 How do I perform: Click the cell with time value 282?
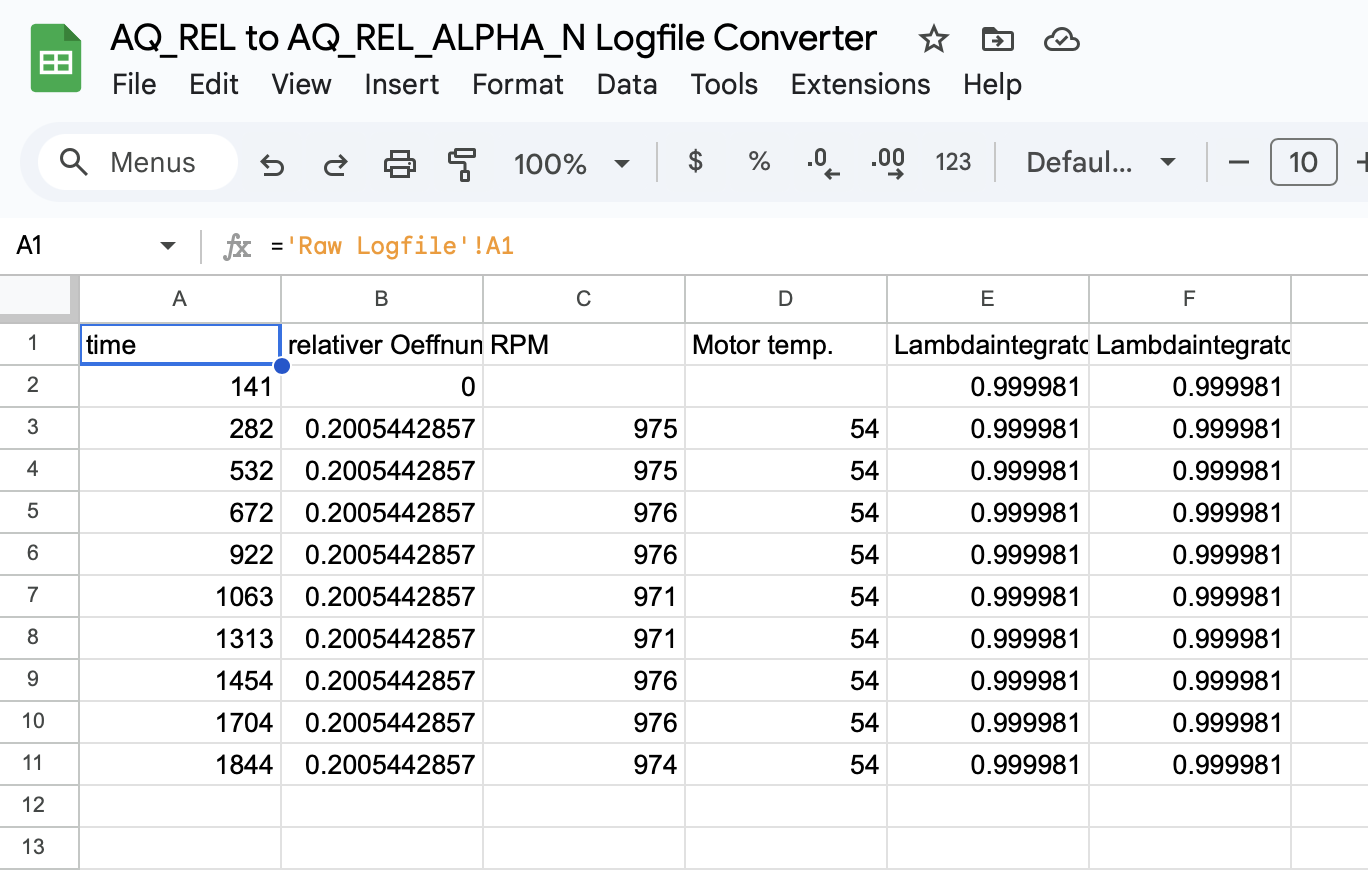tap(180, 429)
